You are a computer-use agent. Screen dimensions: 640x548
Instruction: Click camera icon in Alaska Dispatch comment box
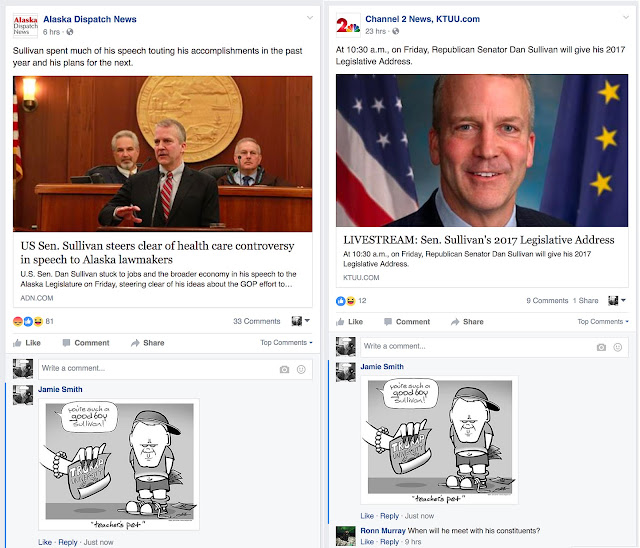tap(284, 369)
